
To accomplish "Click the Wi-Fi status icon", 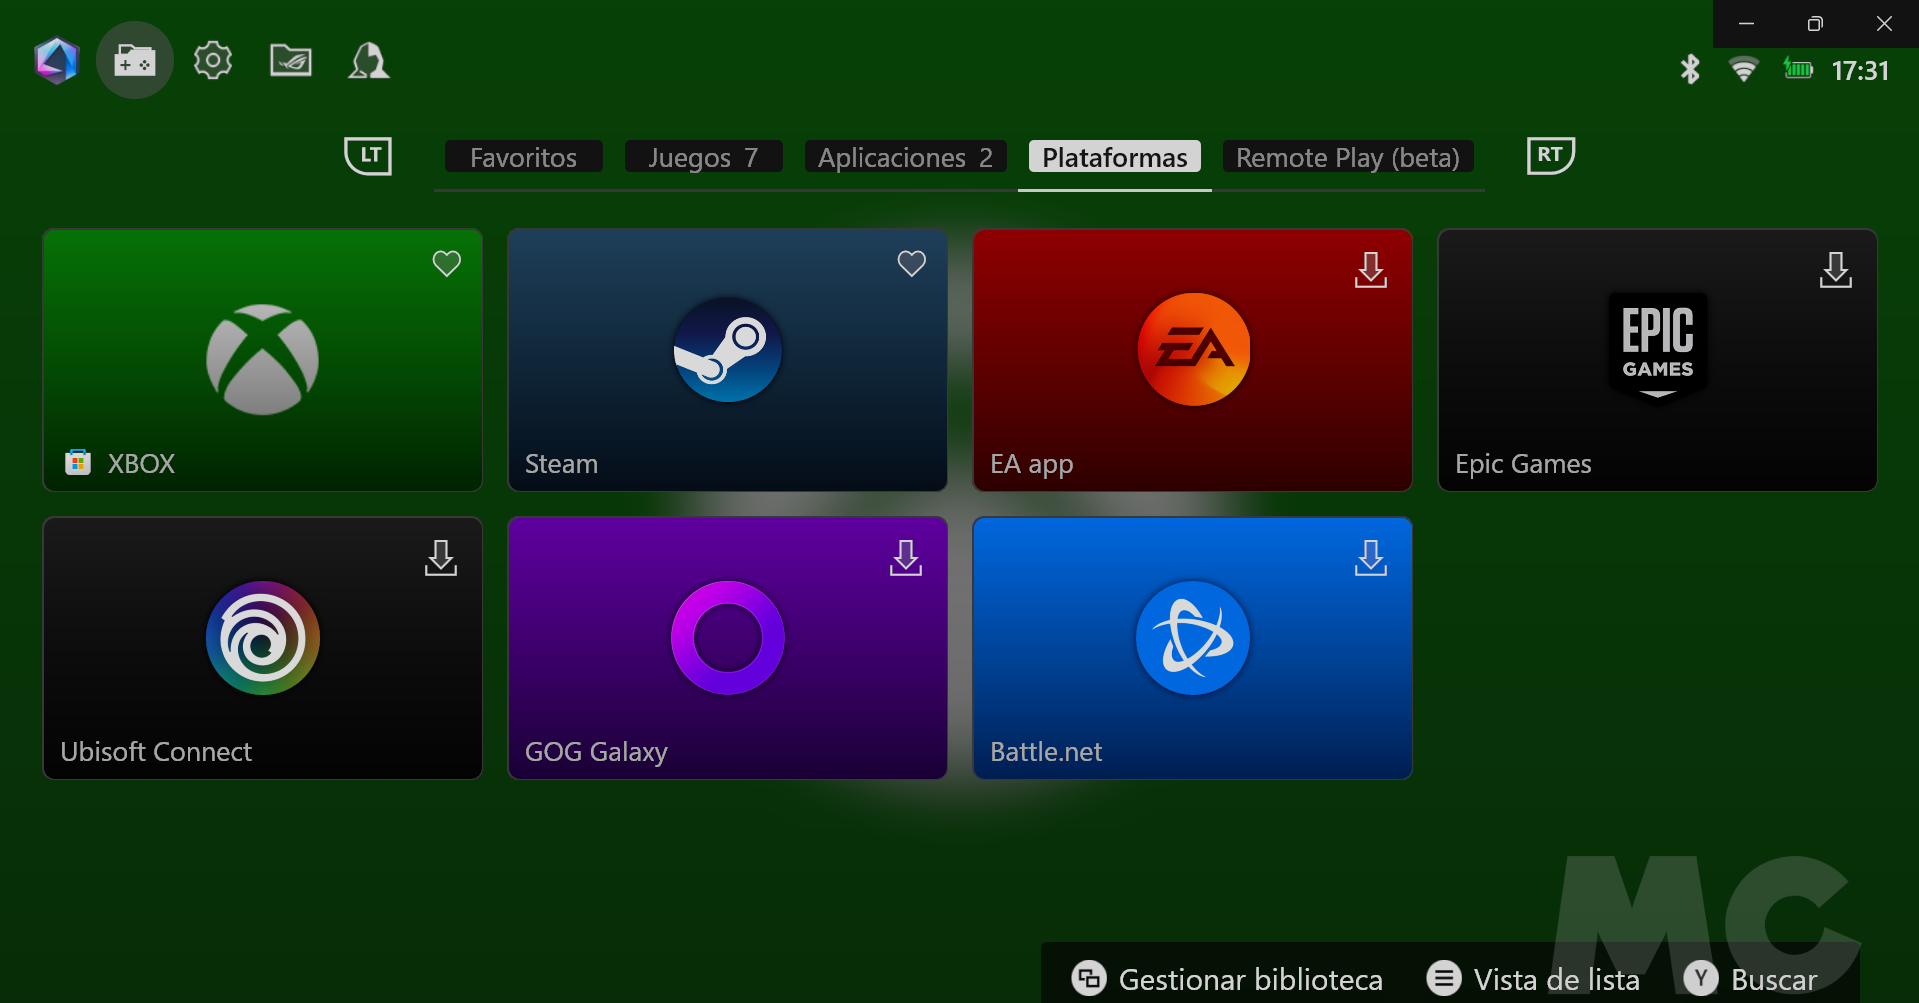I will 1743,69.
